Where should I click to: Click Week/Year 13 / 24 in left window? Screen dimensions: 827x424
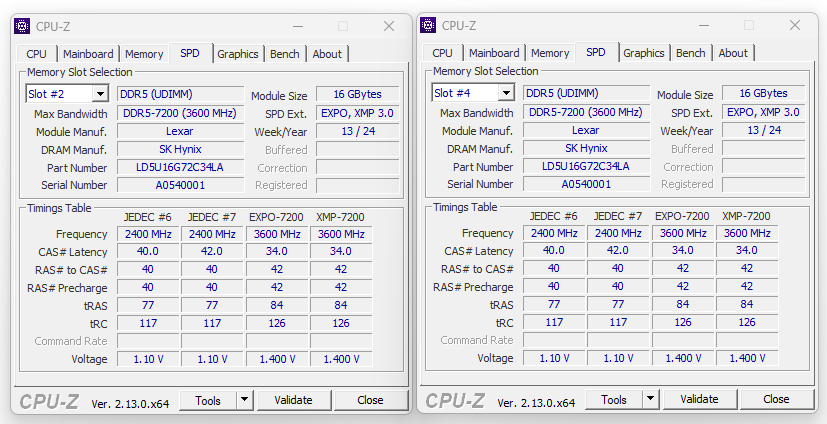coord(358,131)
